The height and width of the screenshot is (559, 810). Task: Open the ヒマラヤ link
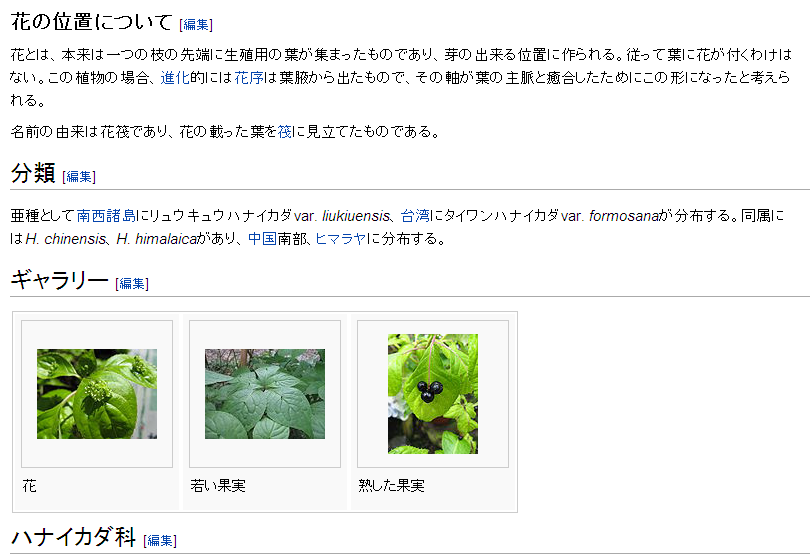(x=340, y=239)
